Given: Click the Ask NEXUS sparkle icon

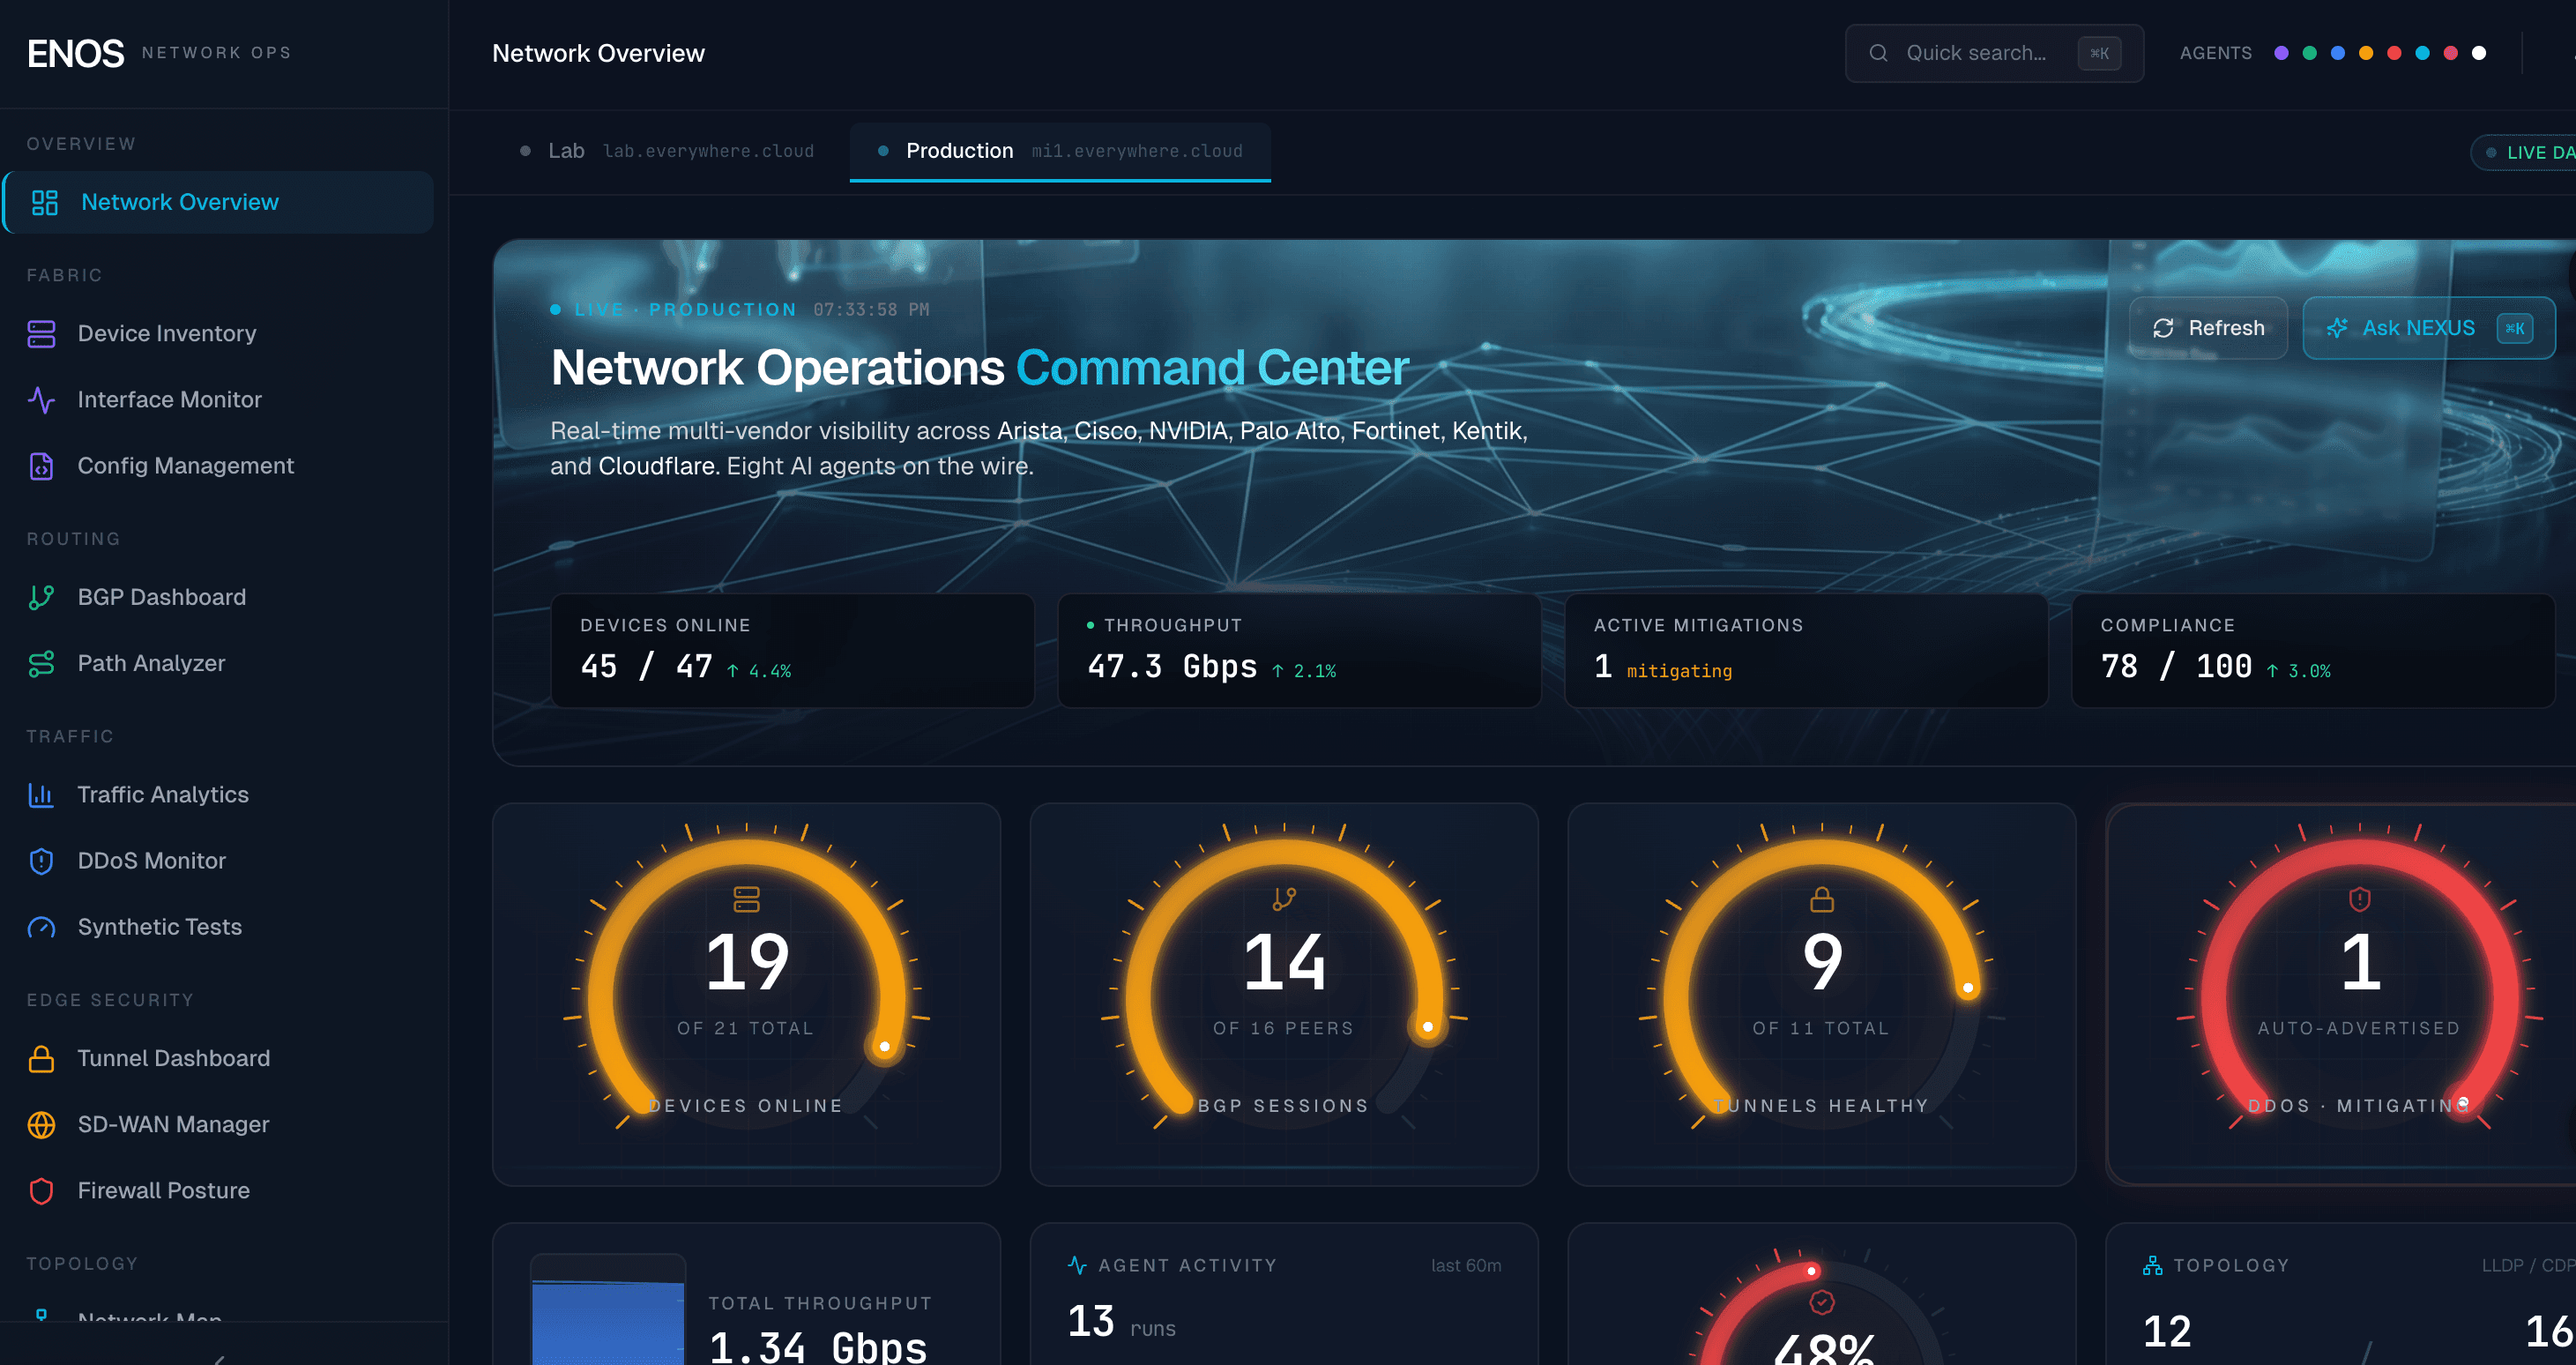Looking at the screenshot, I should coord(2337,328).
